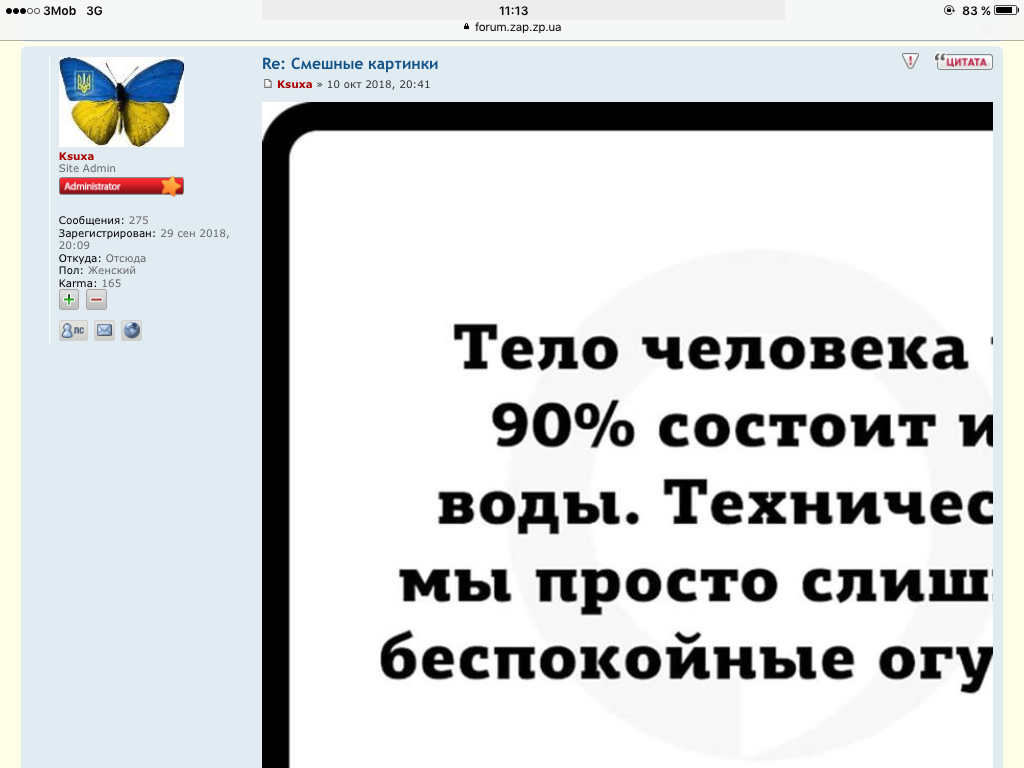Viewport: 1024px width, 768px height.
Task: Tap the small post icon beside the author name
Action: (268, 84)
